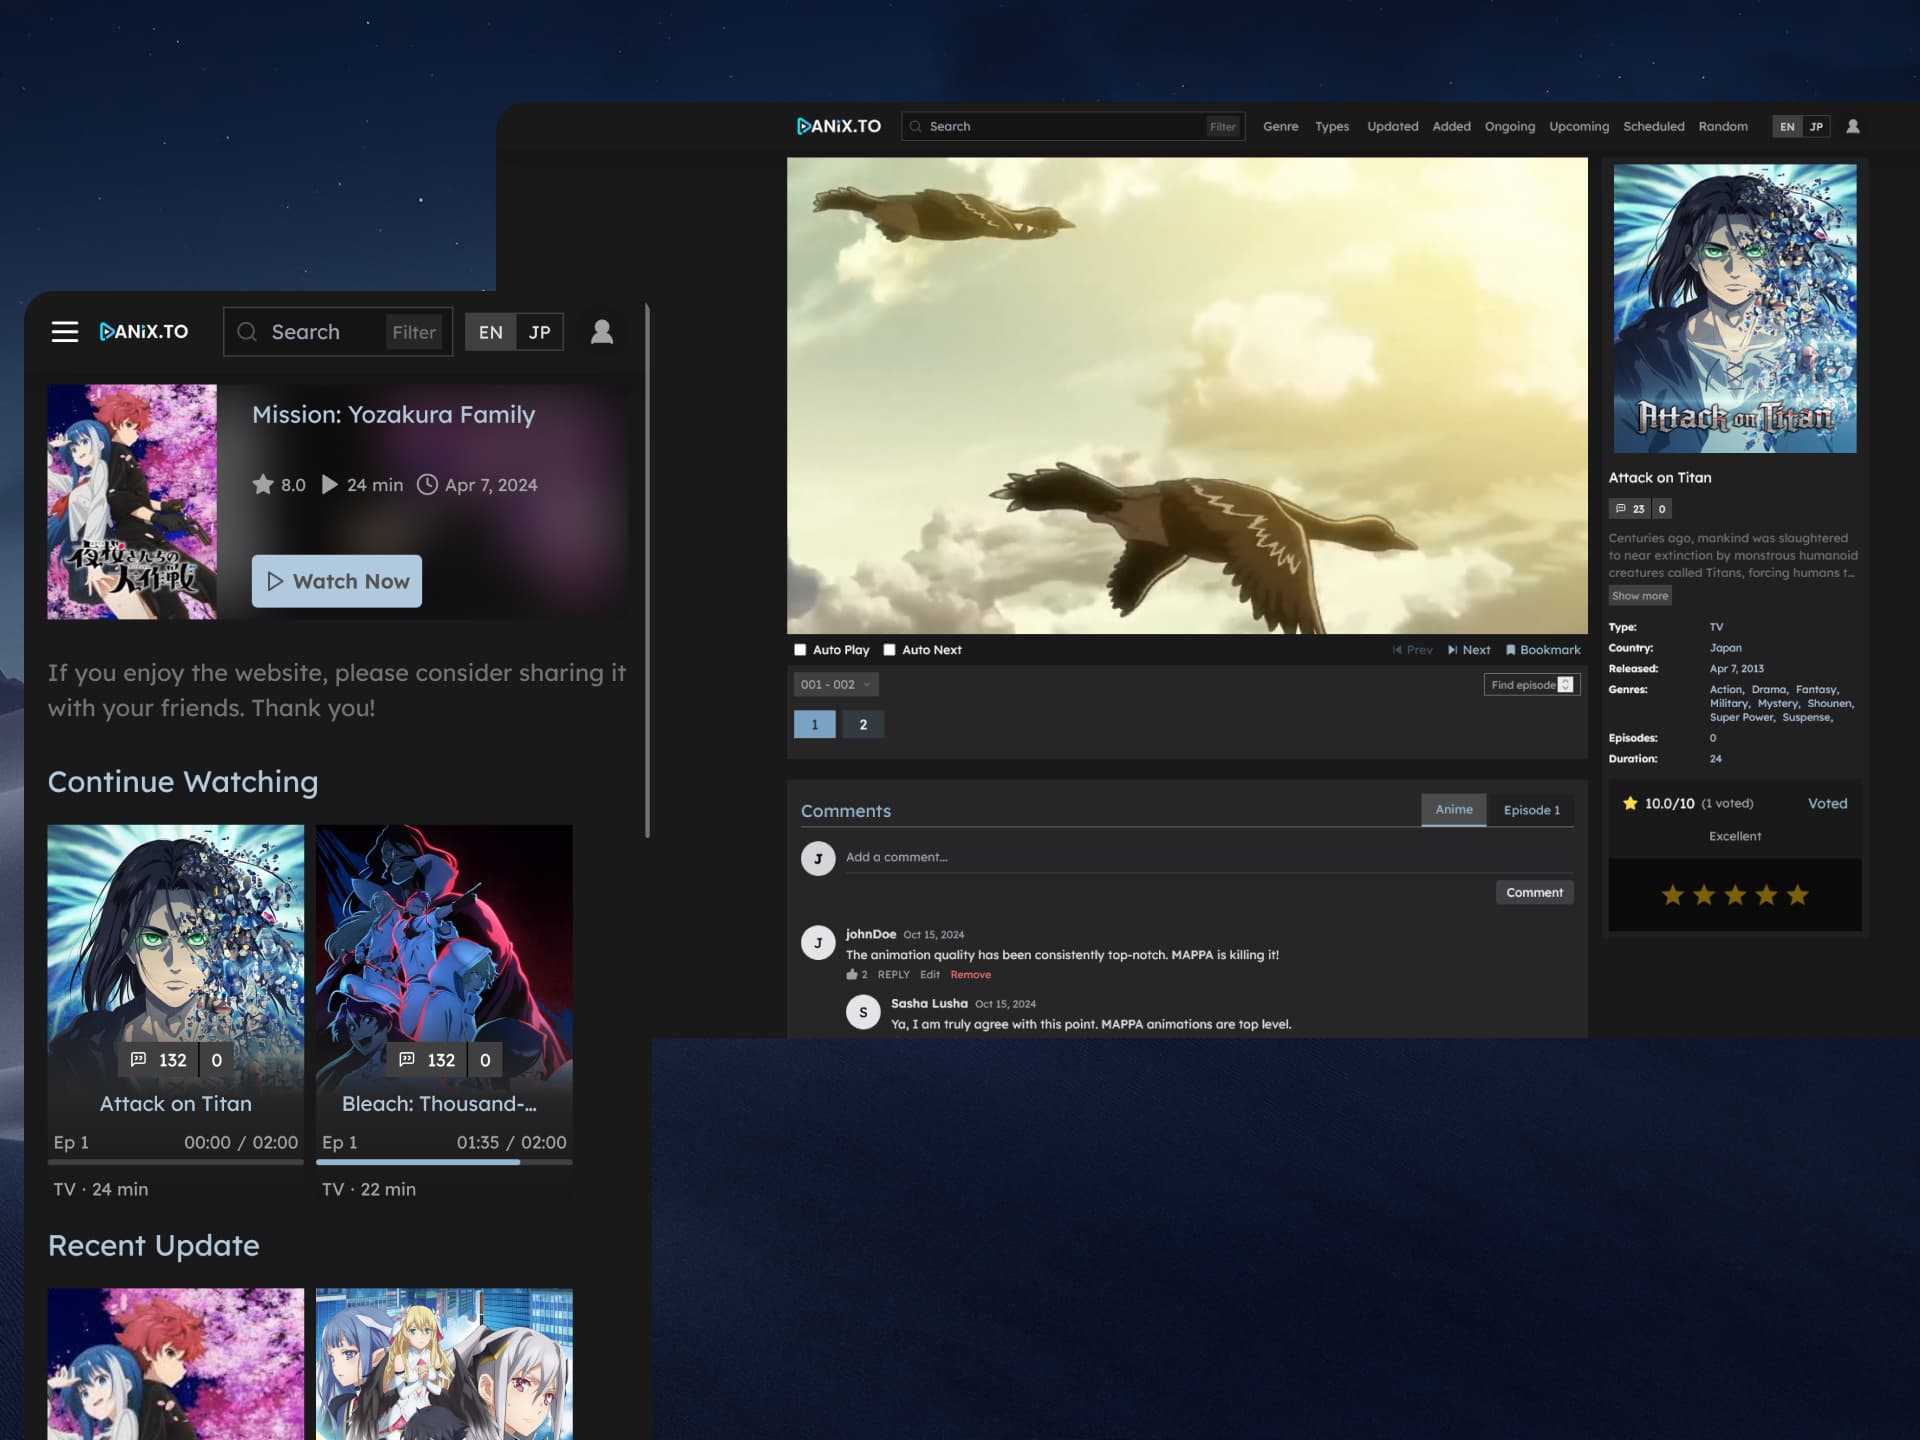
Task: Switch to the Anime comments tab
Action: (1454, 810)
